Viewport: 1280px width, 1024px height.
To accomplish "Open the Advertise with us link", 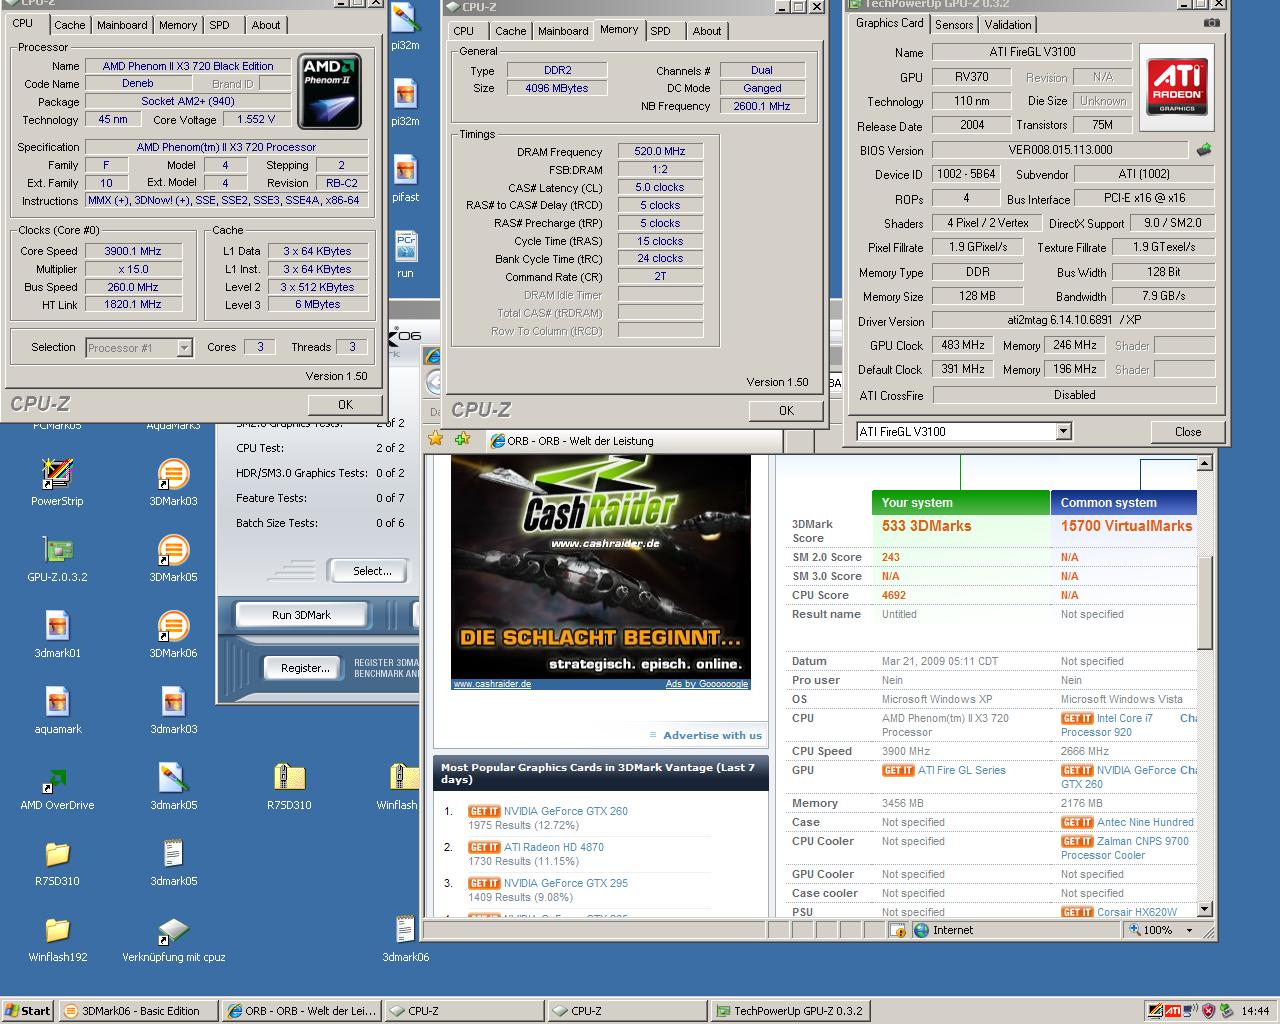I will click(x=712, y=735).
